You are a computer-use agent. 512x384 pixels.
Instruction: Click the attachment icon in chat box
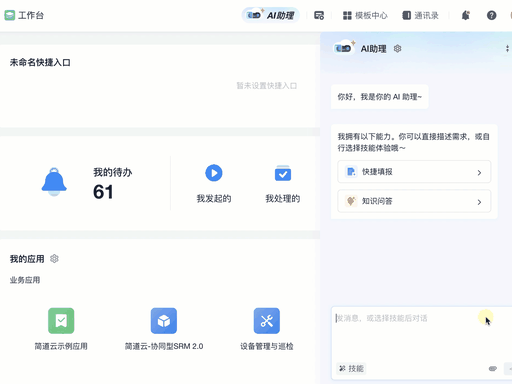click(x=493, y=368)
